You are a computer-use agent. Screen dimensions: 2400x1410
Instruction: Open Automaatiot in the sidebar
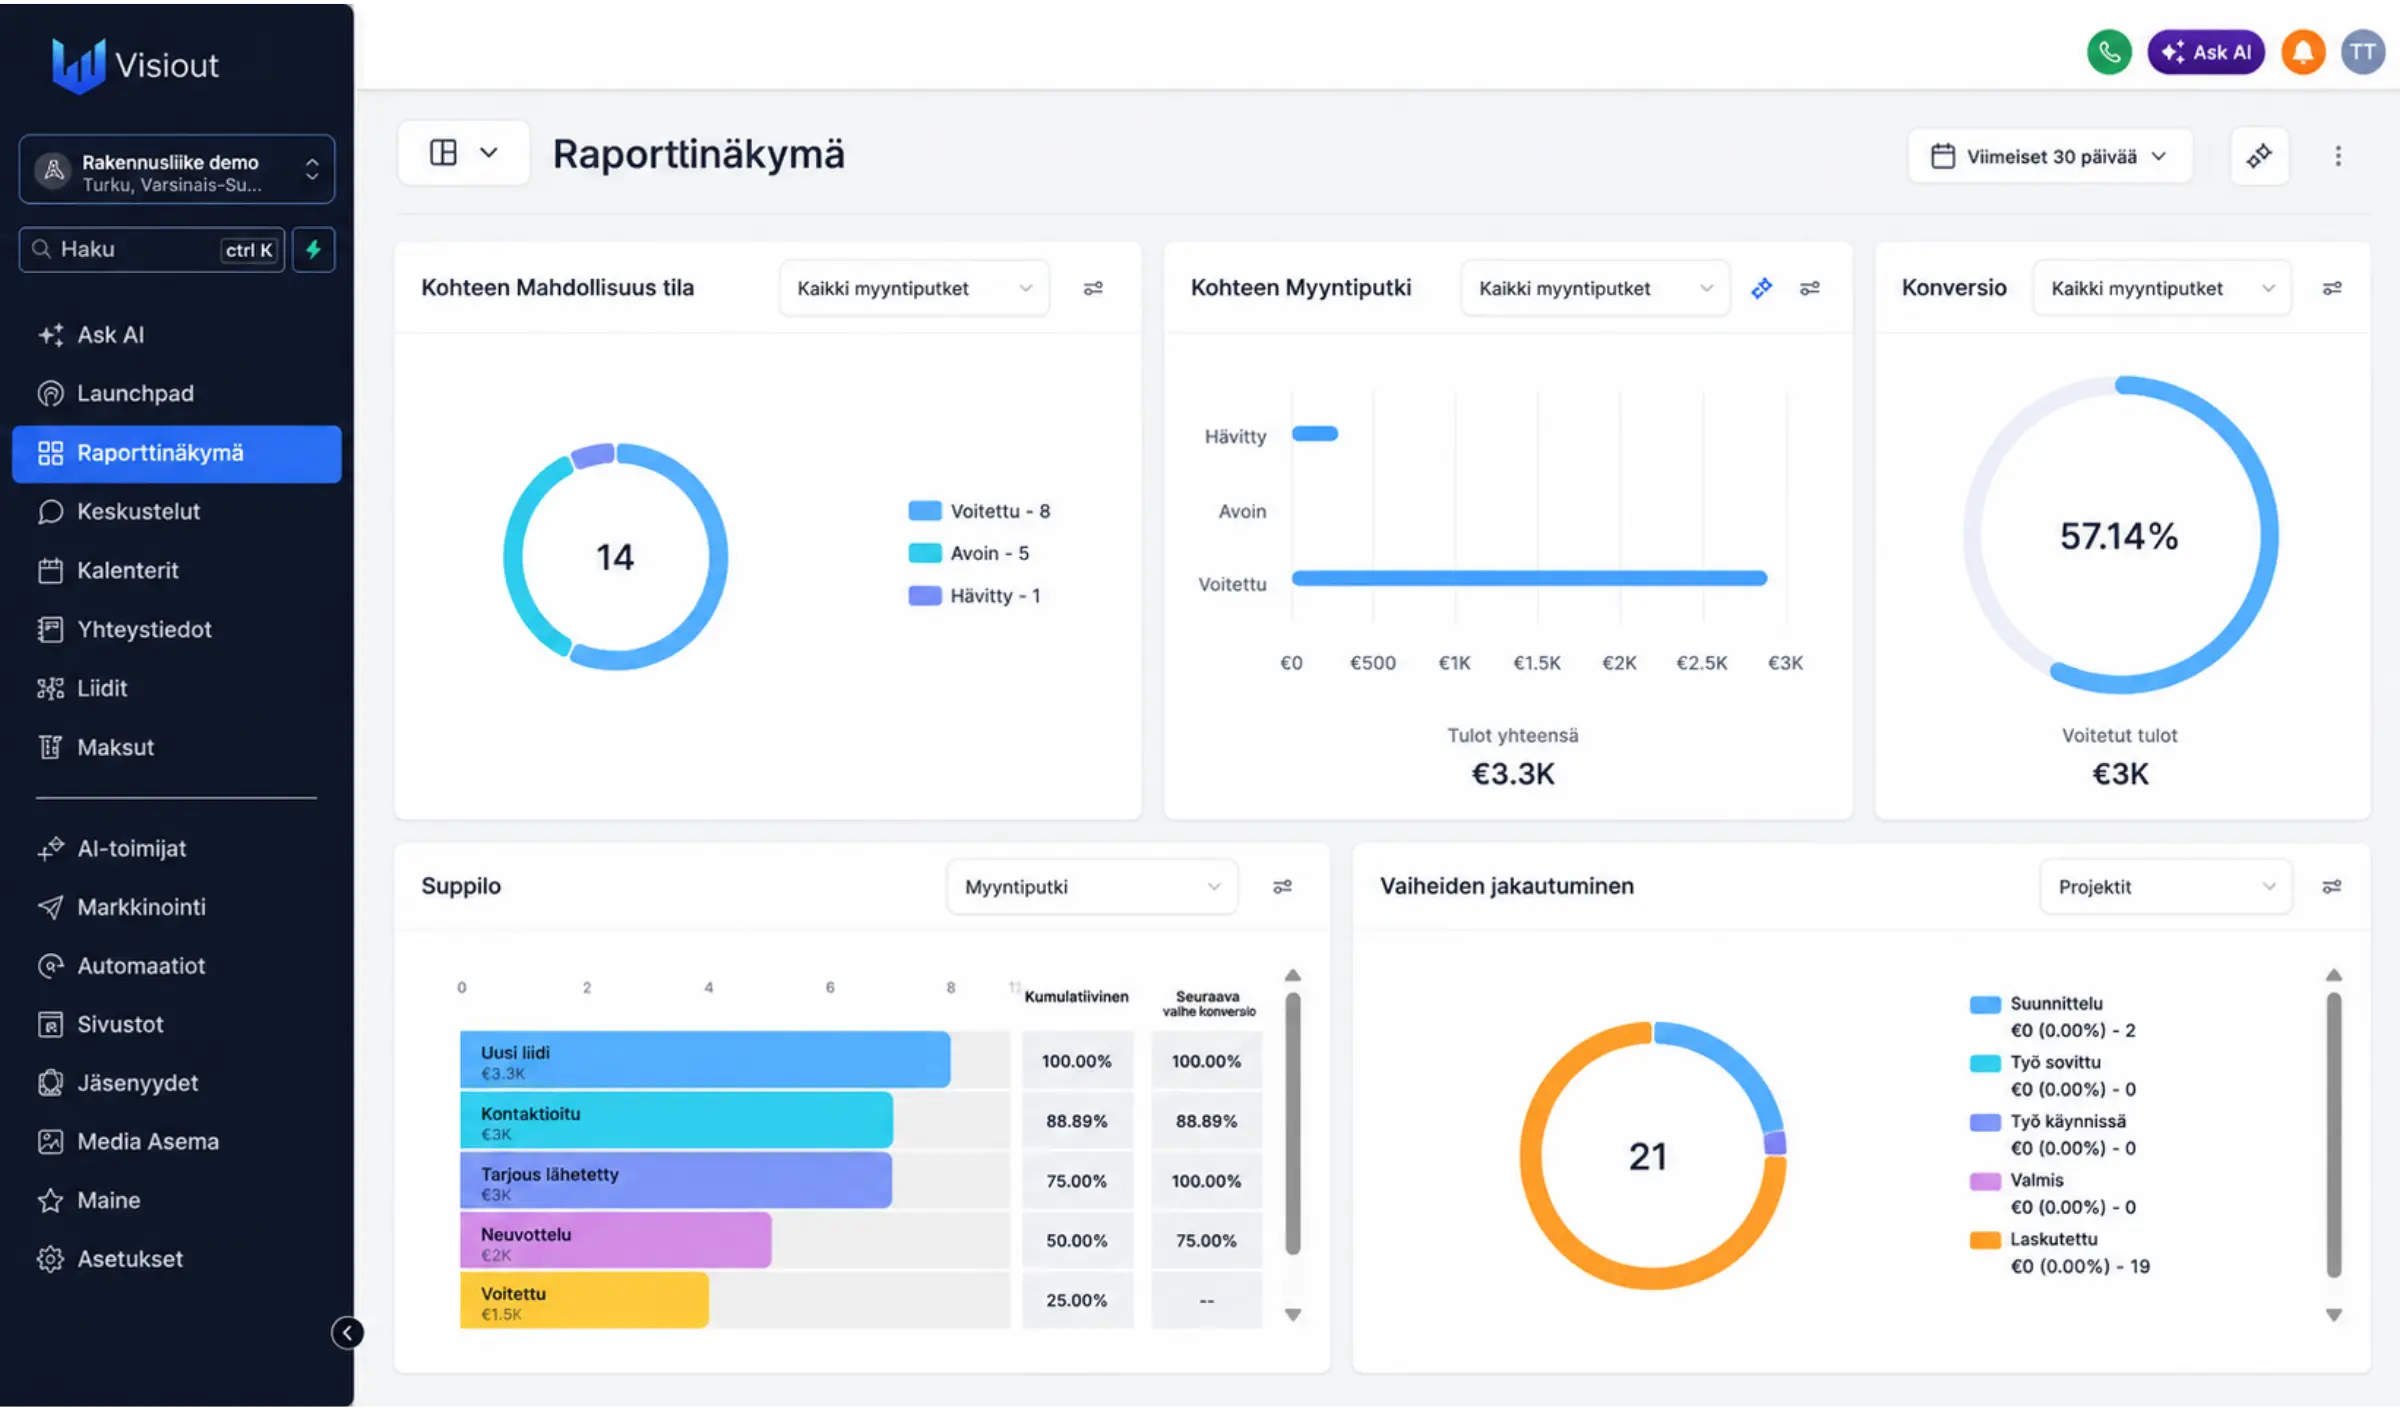[177, 967]
